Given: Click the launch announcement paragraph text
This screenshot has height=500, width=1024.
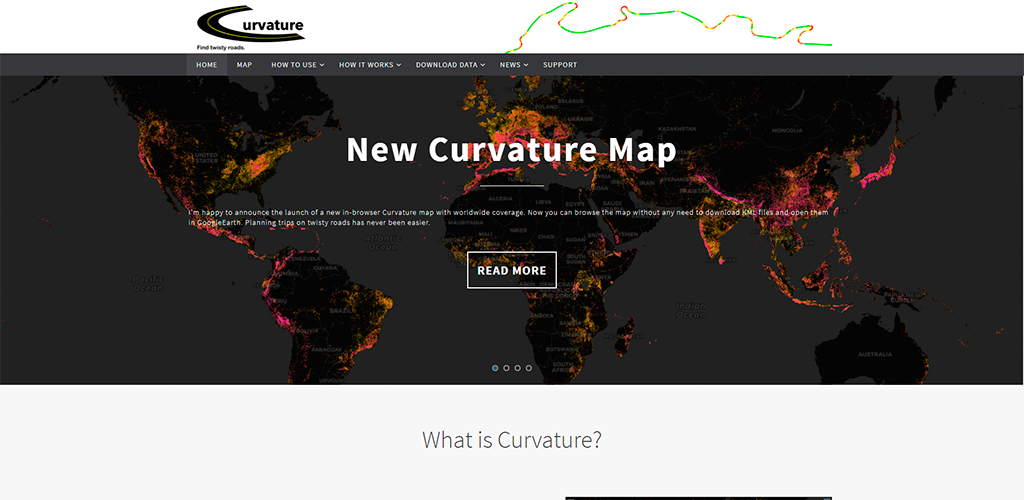Looking at the screenshot, I should (509, 218).
